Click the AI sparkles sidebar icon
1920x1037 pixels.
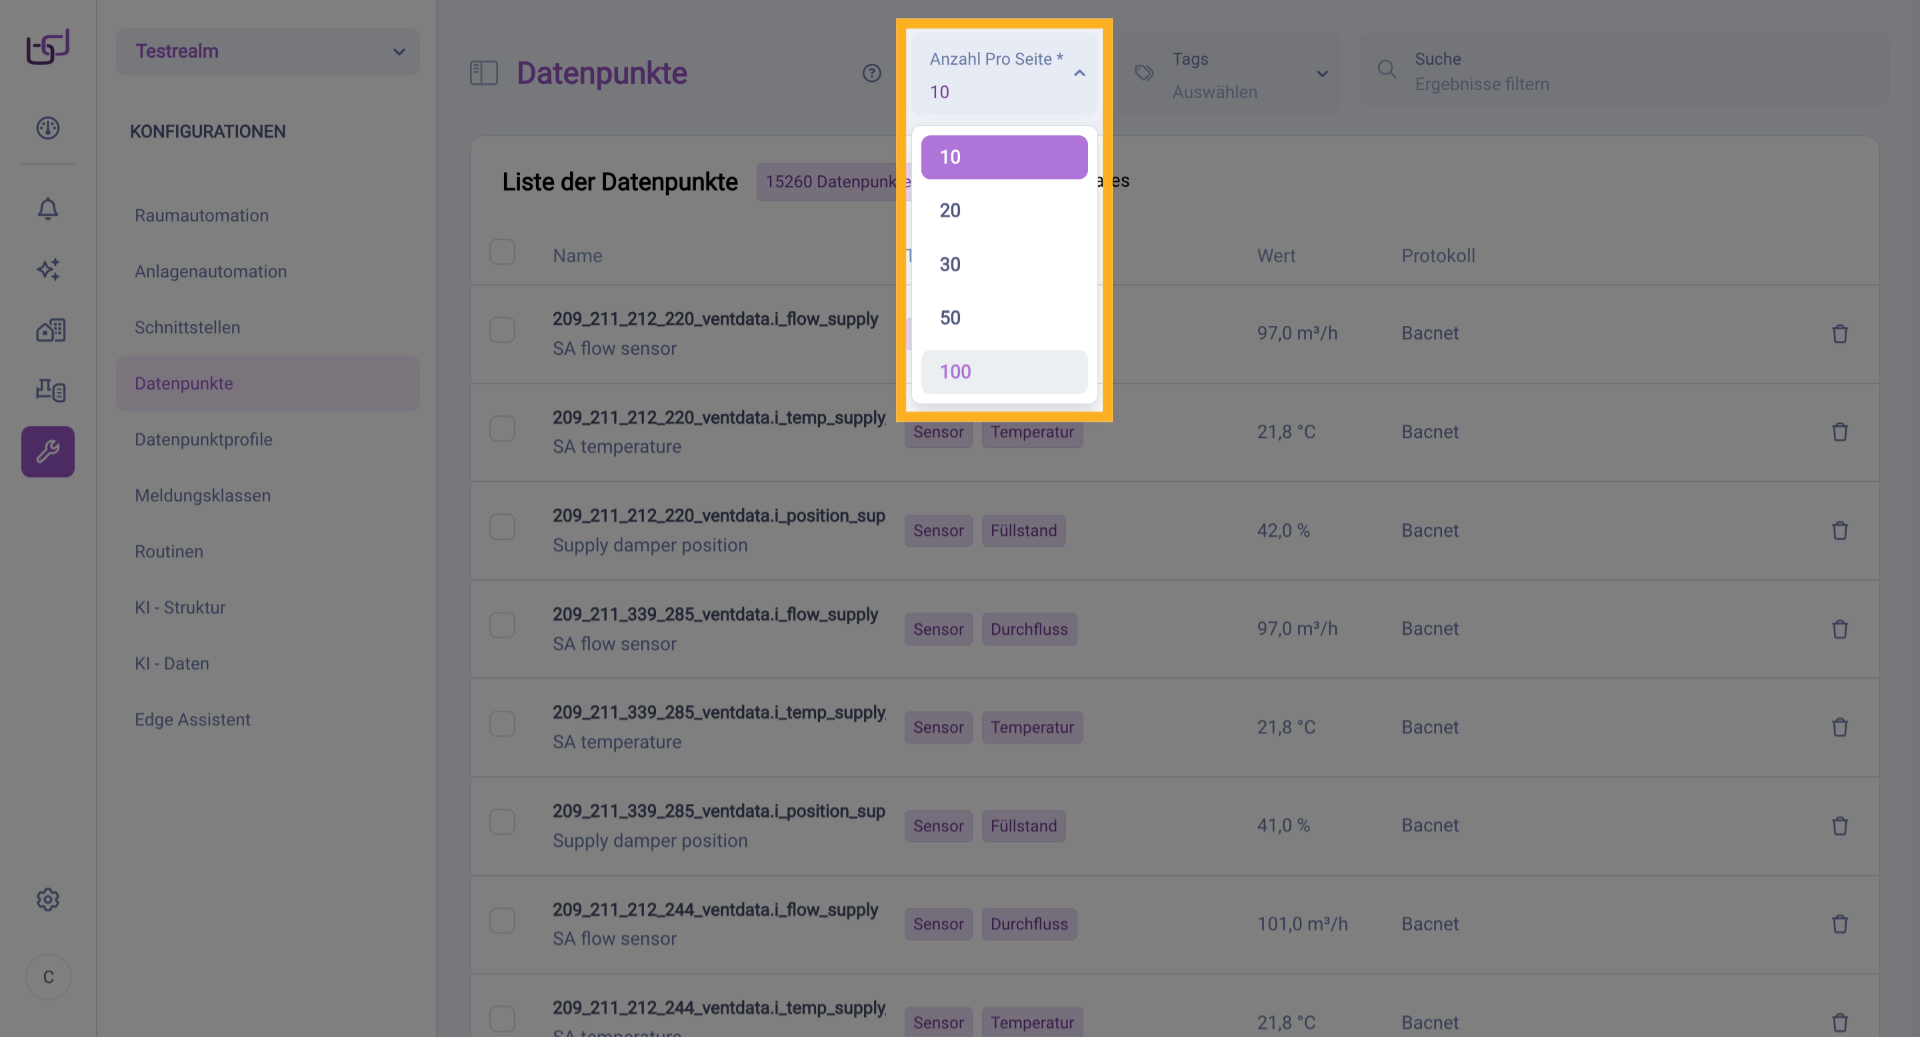[48, 269]
